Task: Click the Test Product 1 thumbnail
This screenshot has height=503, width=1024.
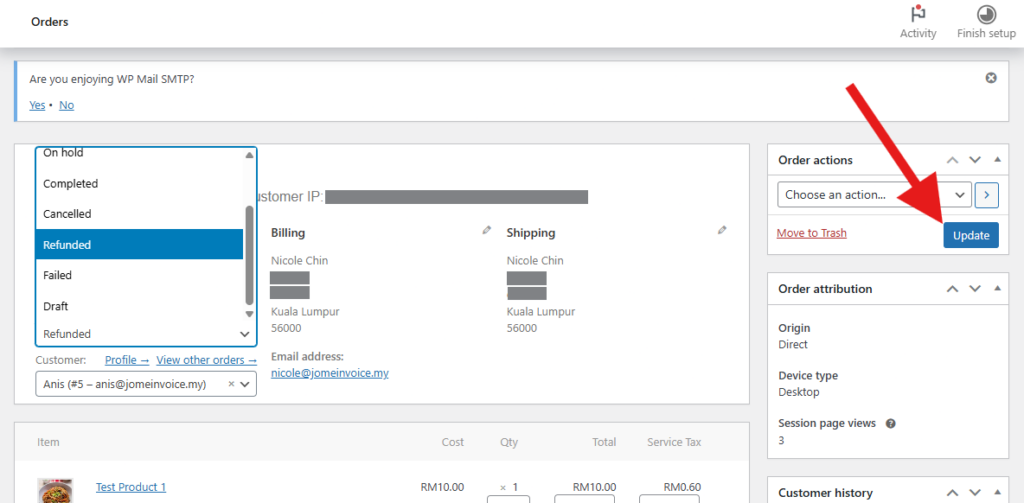Action: click(x=55, y=491)
